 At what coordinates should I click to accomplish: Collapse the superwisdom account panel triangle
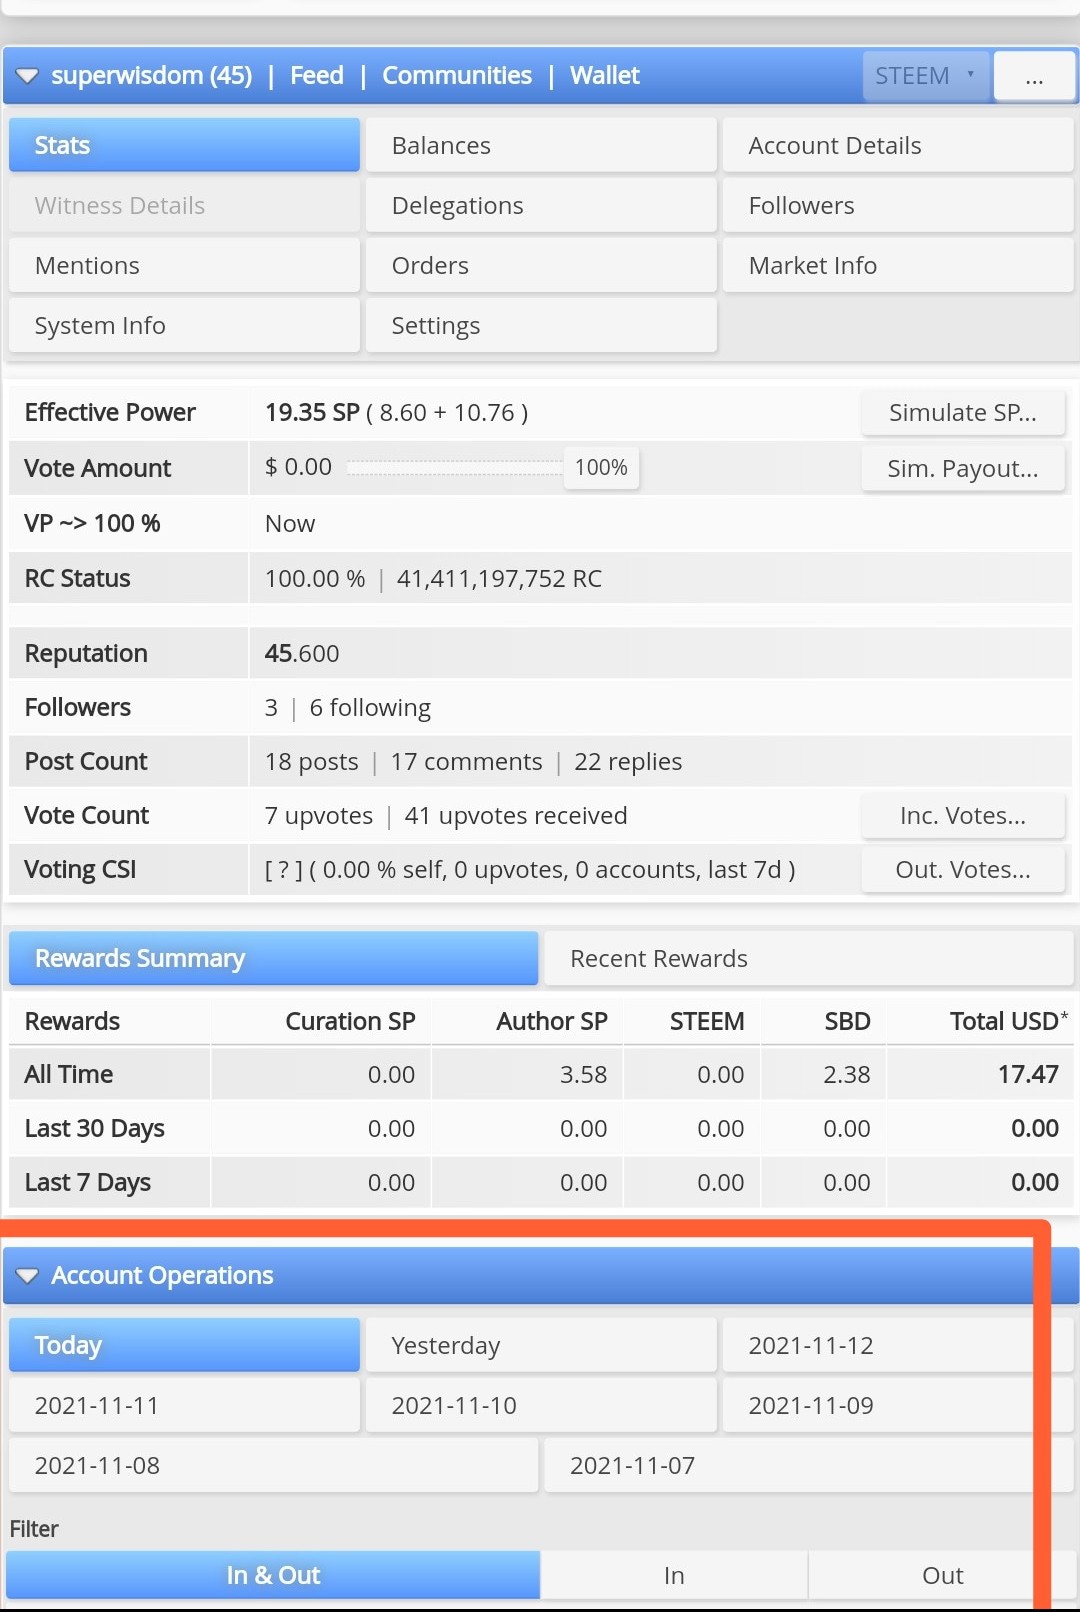27,76
